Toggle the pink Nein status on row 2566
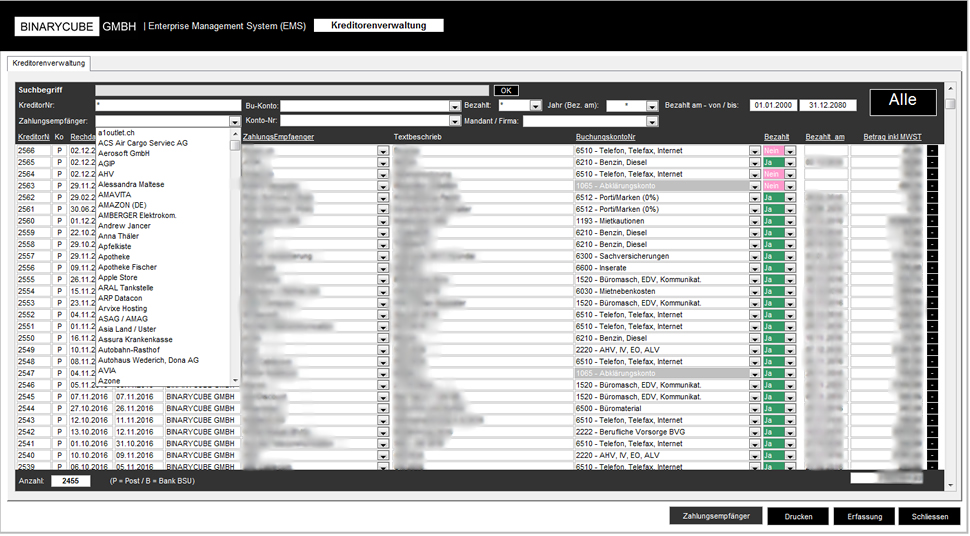This screenshot has width=970, height=536. point(772,150)
